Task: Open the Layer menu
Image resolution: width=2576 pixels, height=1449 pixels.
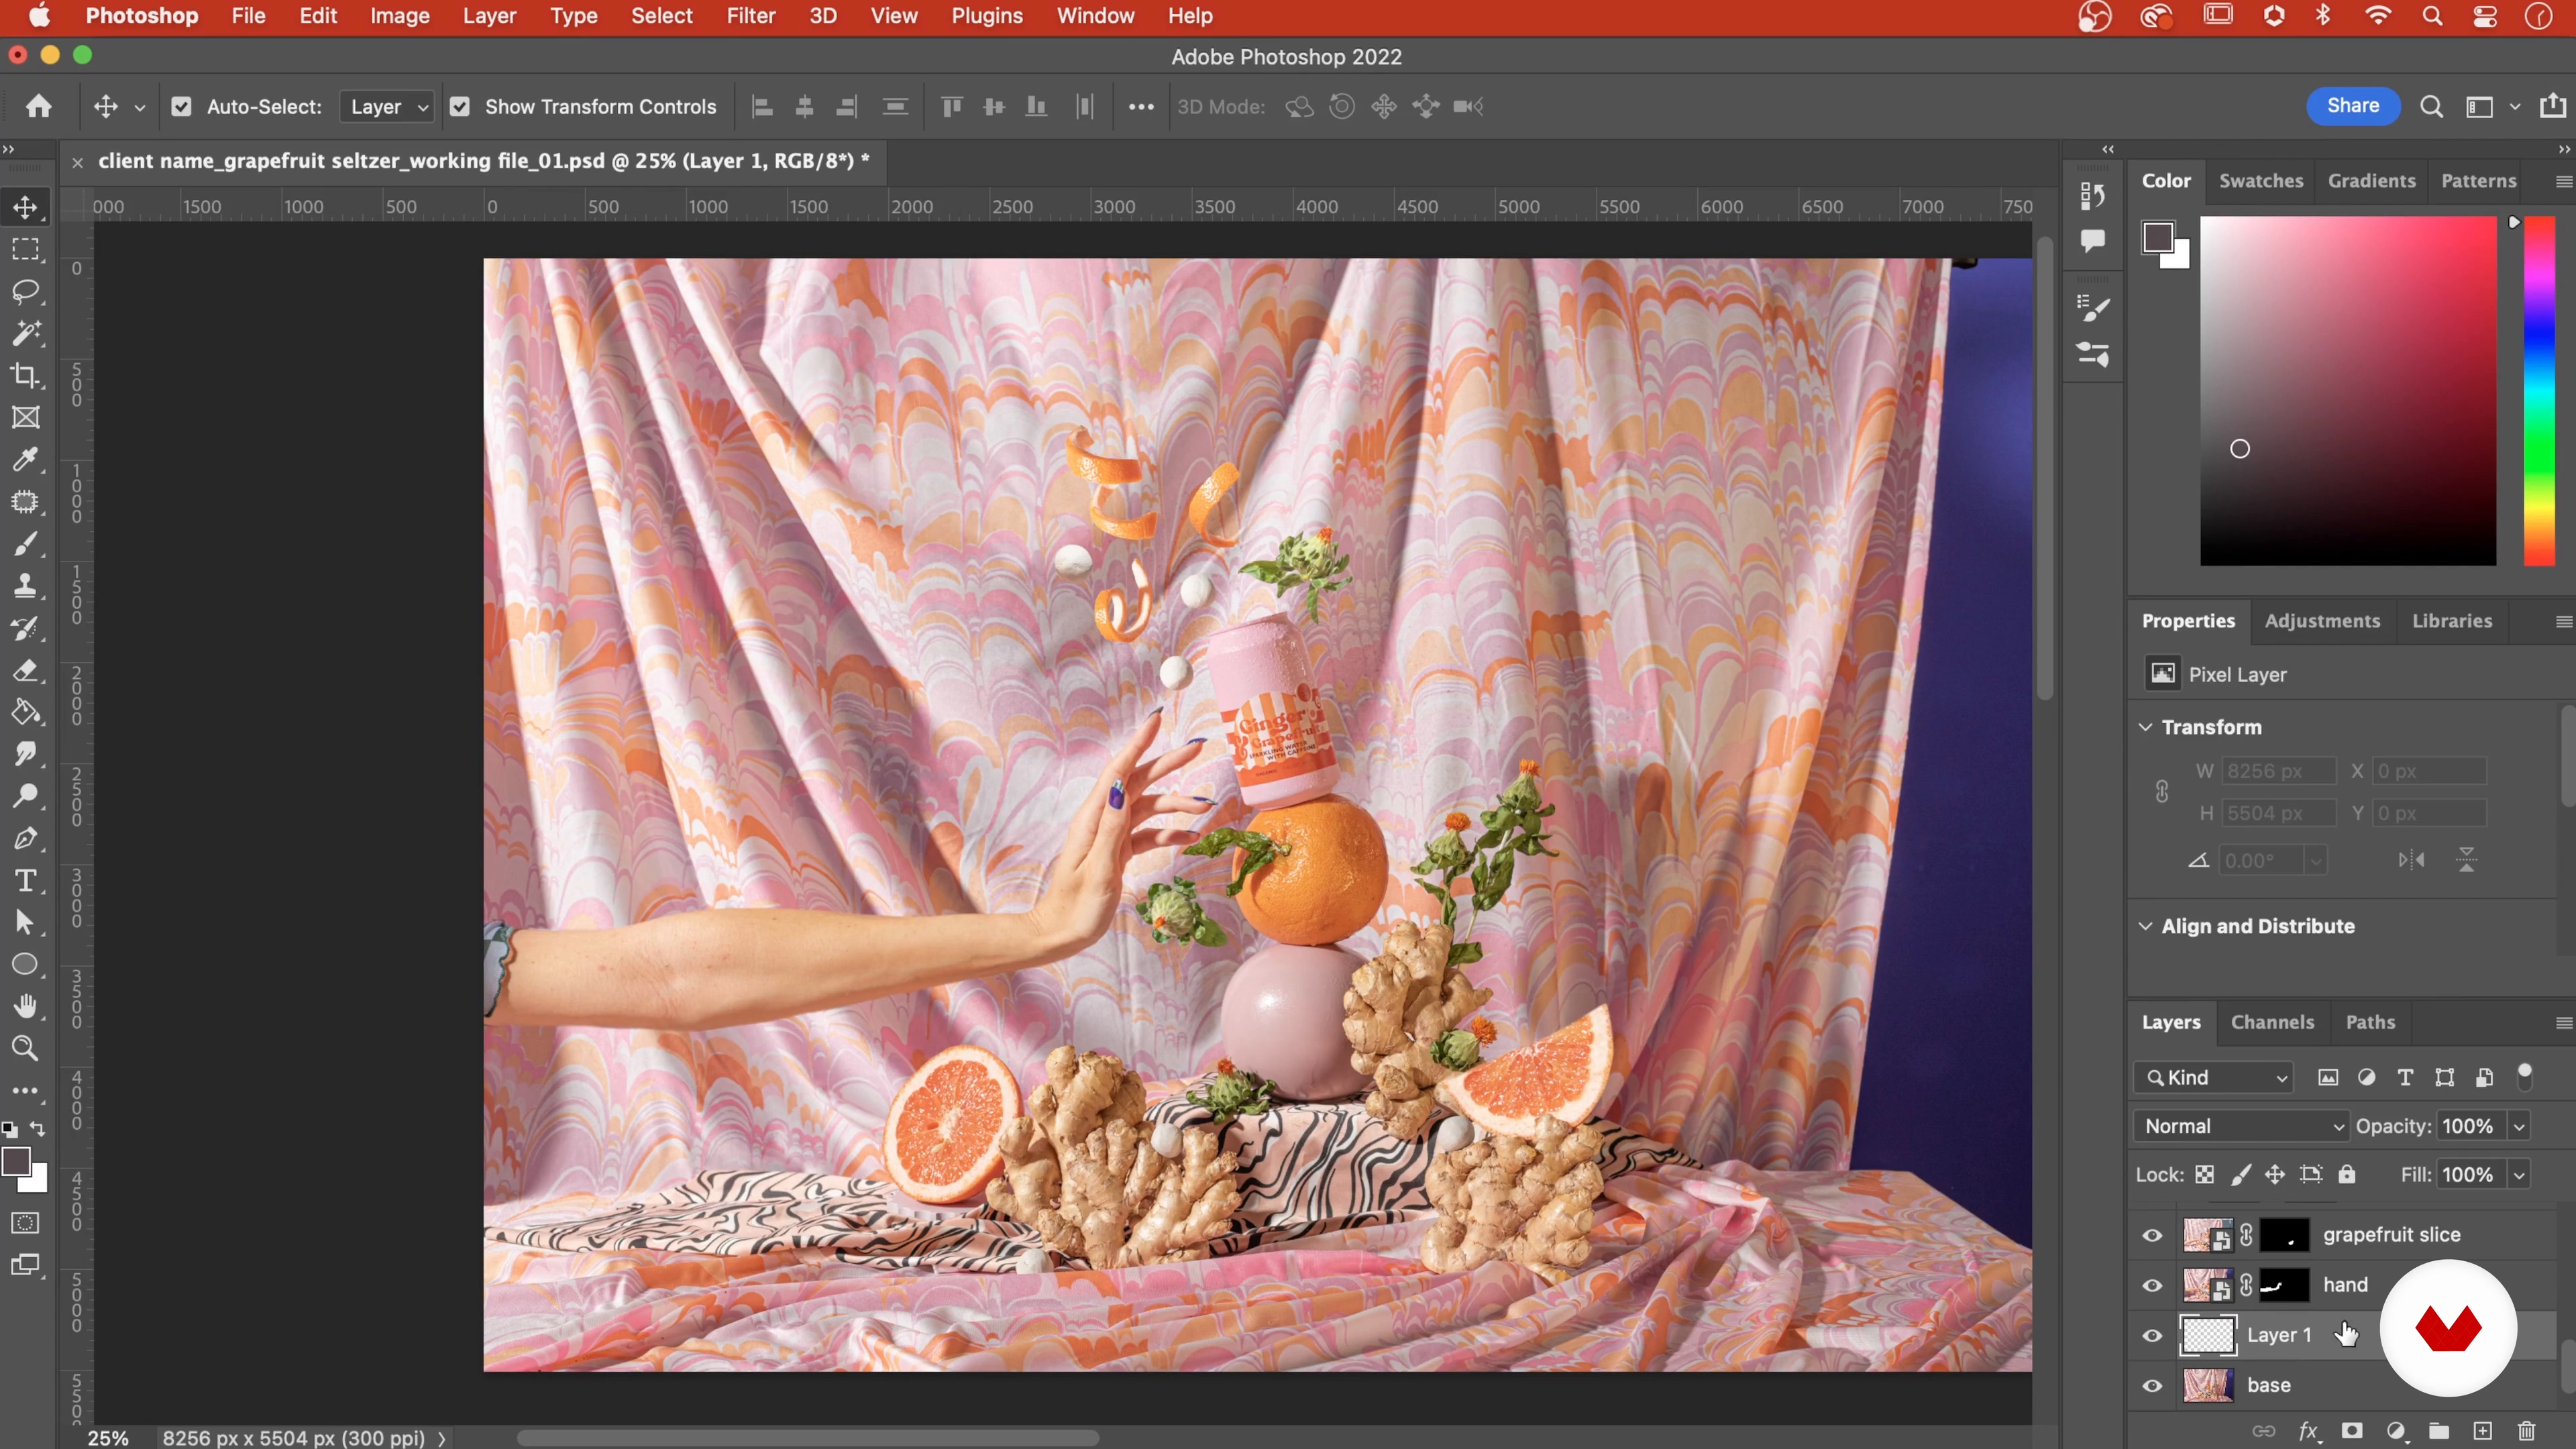Action: click(489, 16)
